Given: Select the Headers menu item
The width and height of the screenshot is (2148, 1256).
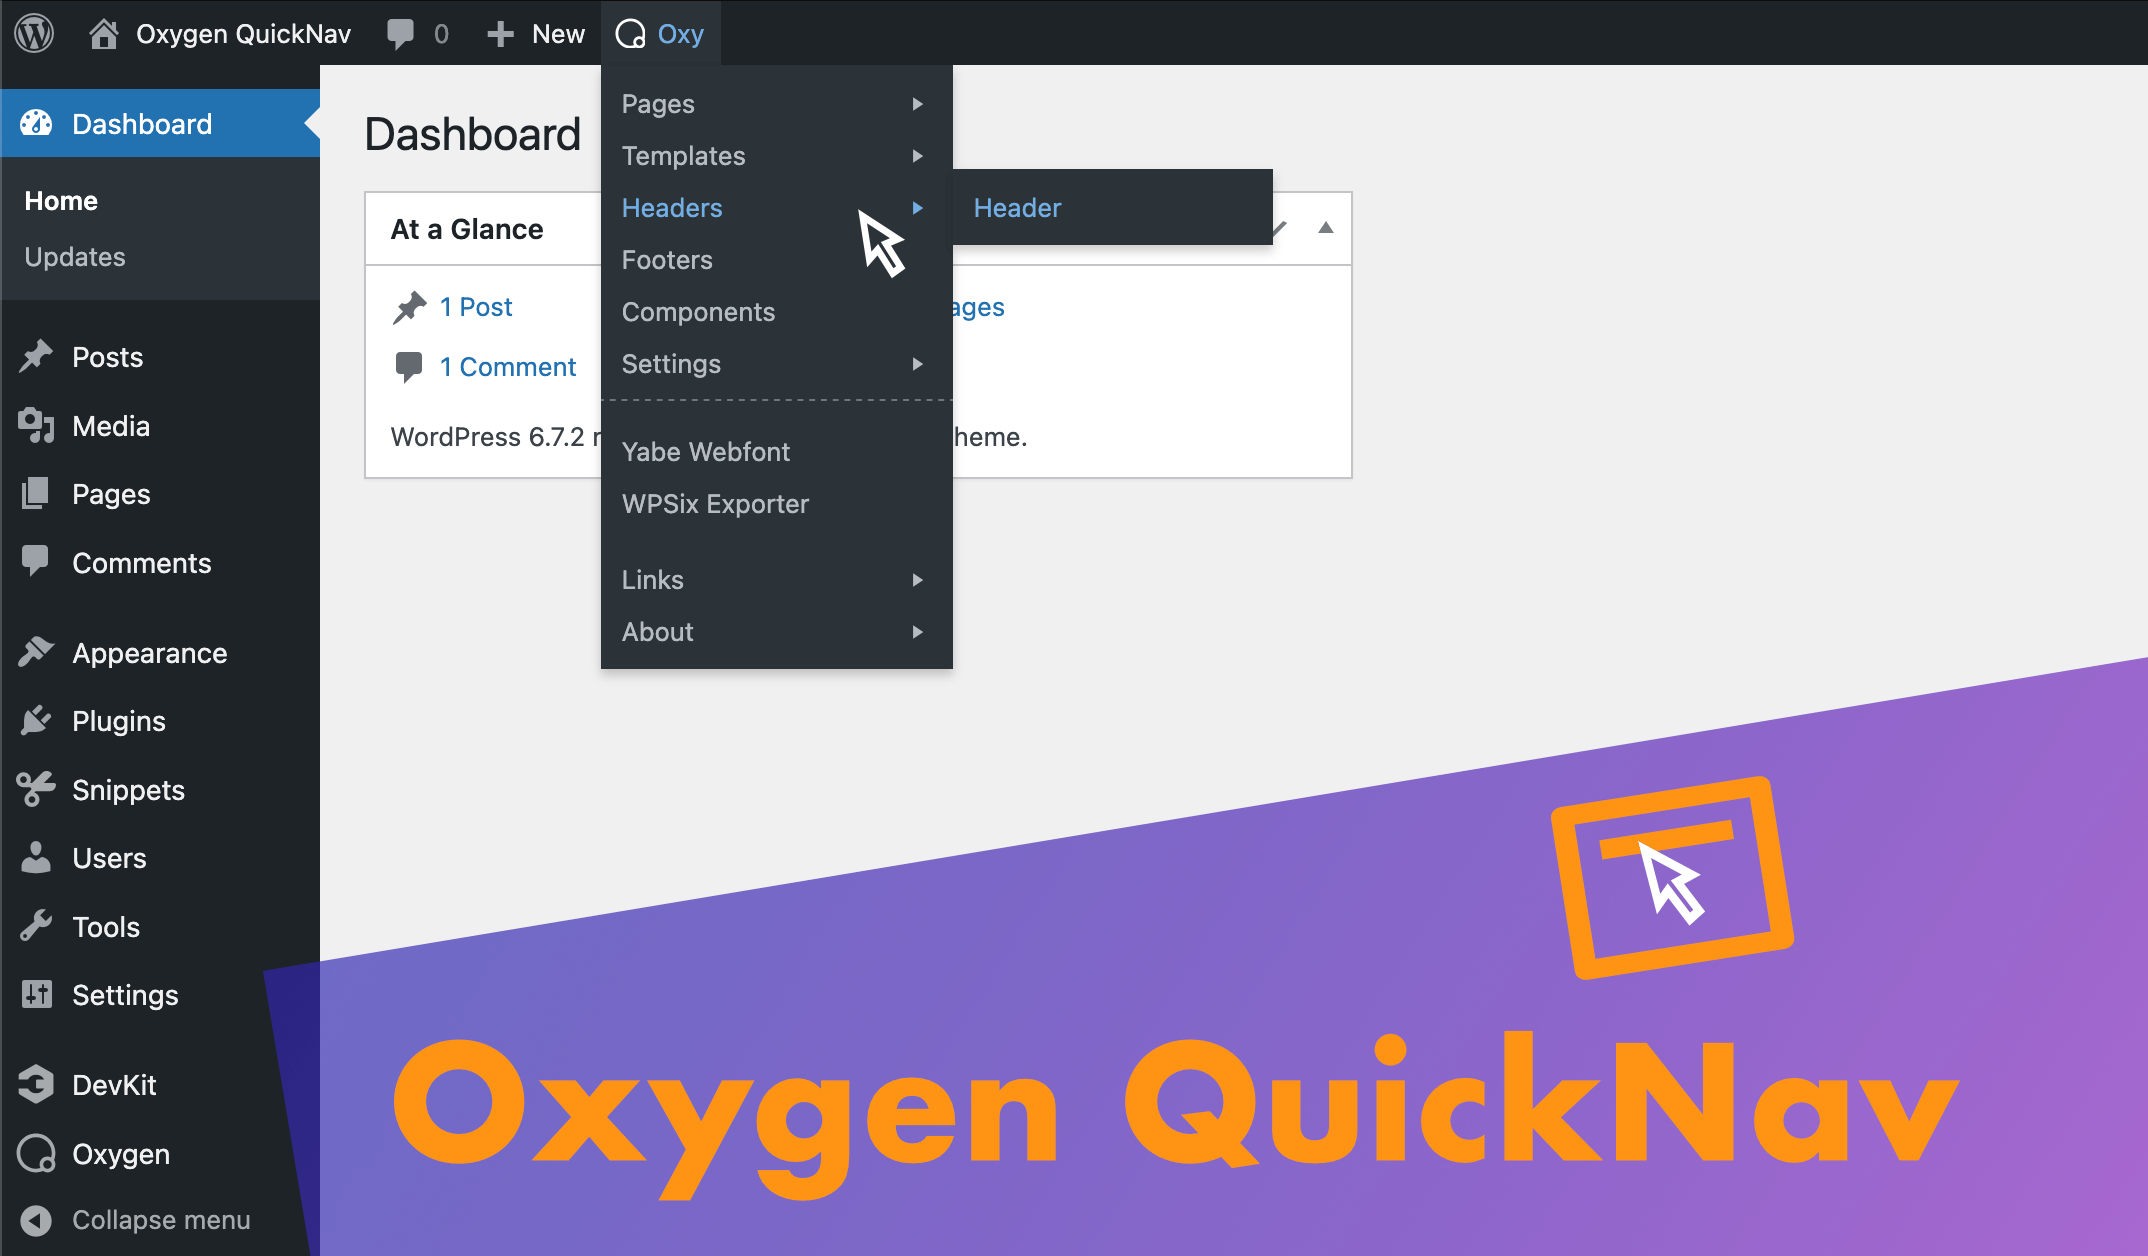Looking at the screenshot, I should (671, 208).
